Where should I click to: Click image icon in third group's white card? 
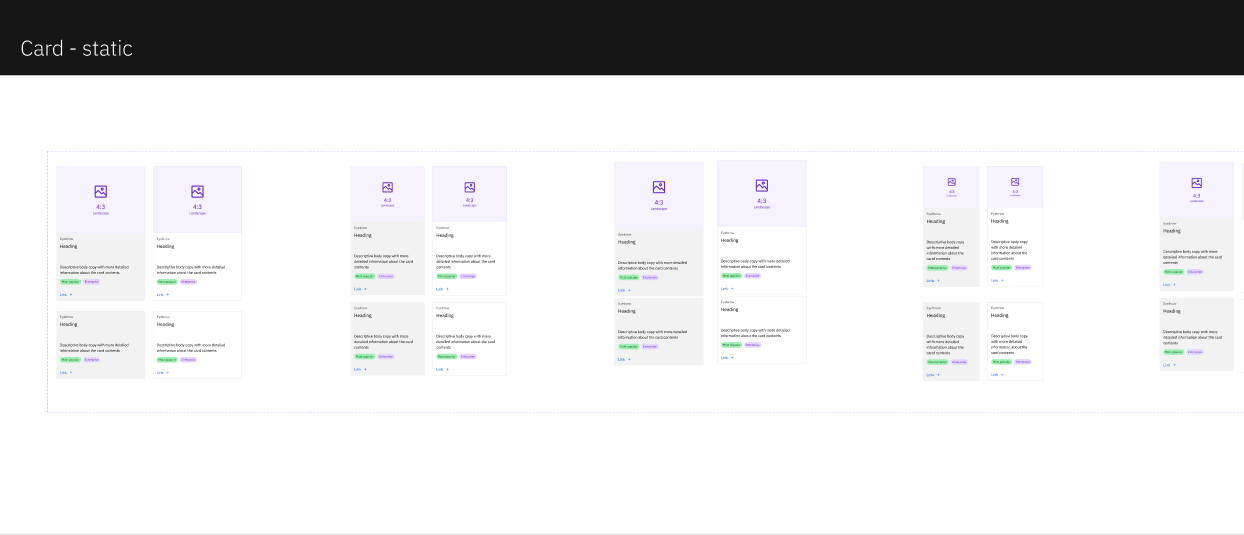[x=761, y=185]
